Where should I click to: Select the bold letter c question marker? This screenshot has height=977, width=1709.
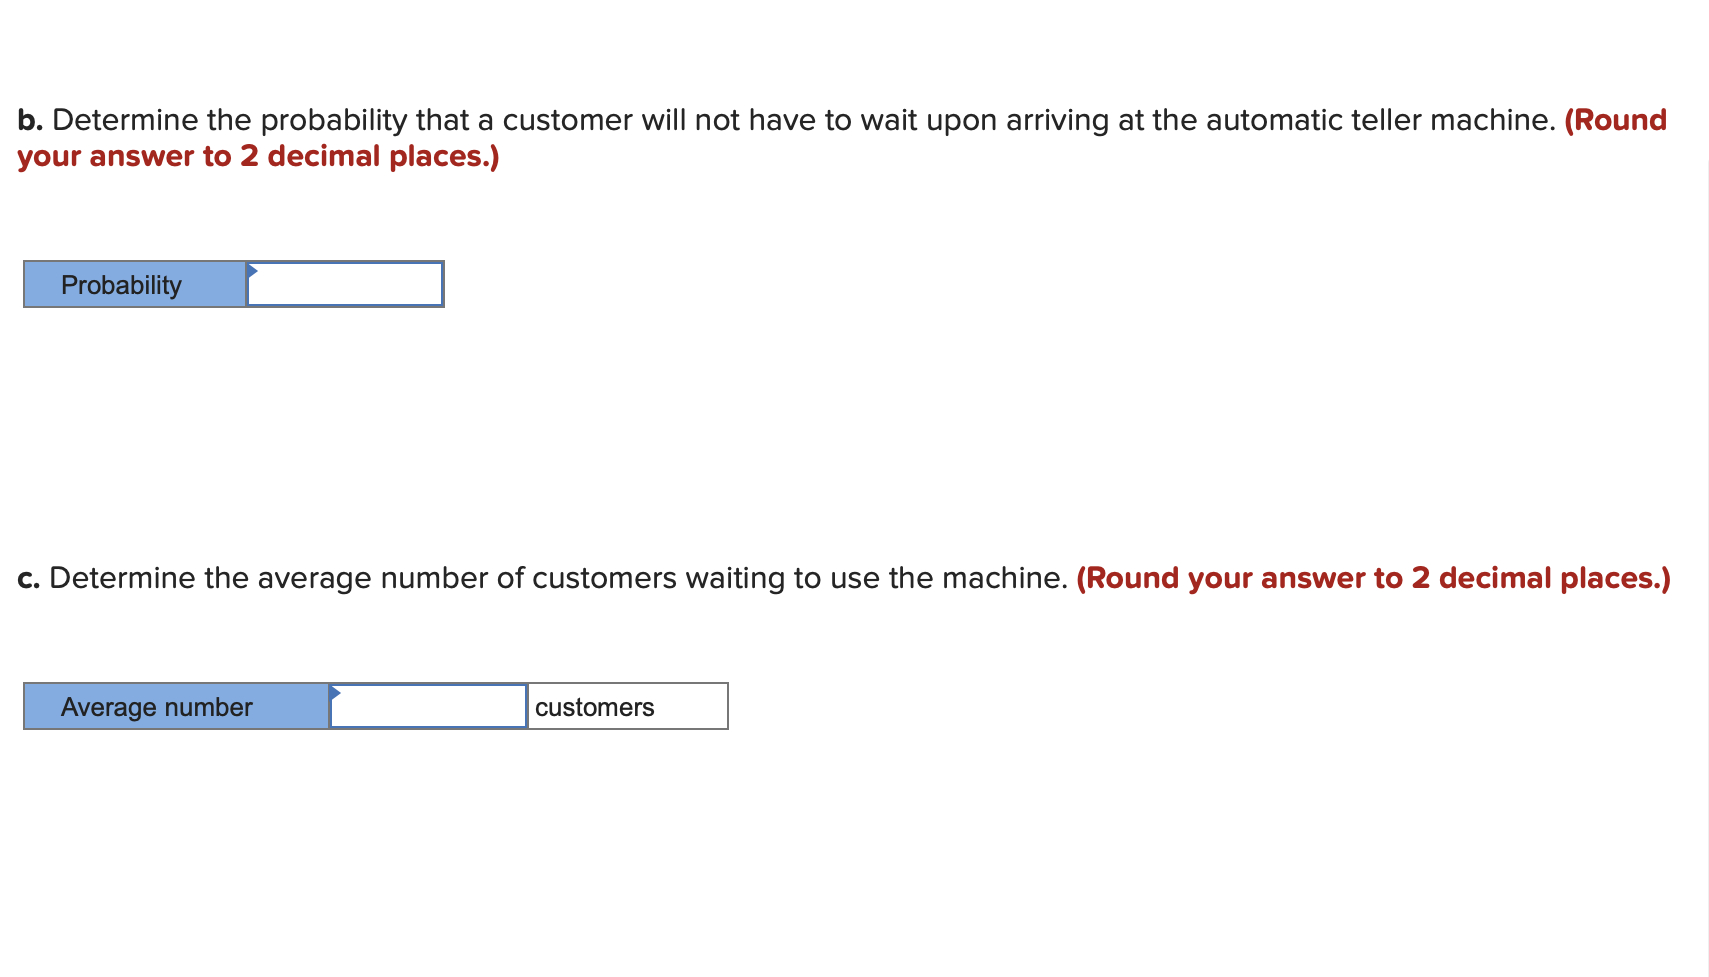(x=27, y=577)
